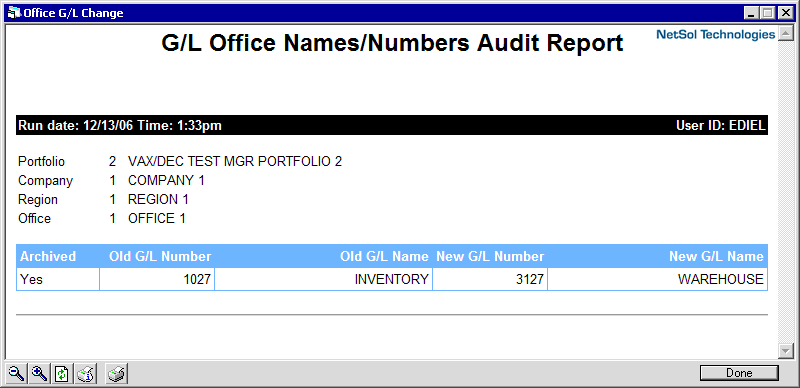This screenshot has width=800, height=388.
Task: Click the vertical scrollbar track
Action: 786,192
